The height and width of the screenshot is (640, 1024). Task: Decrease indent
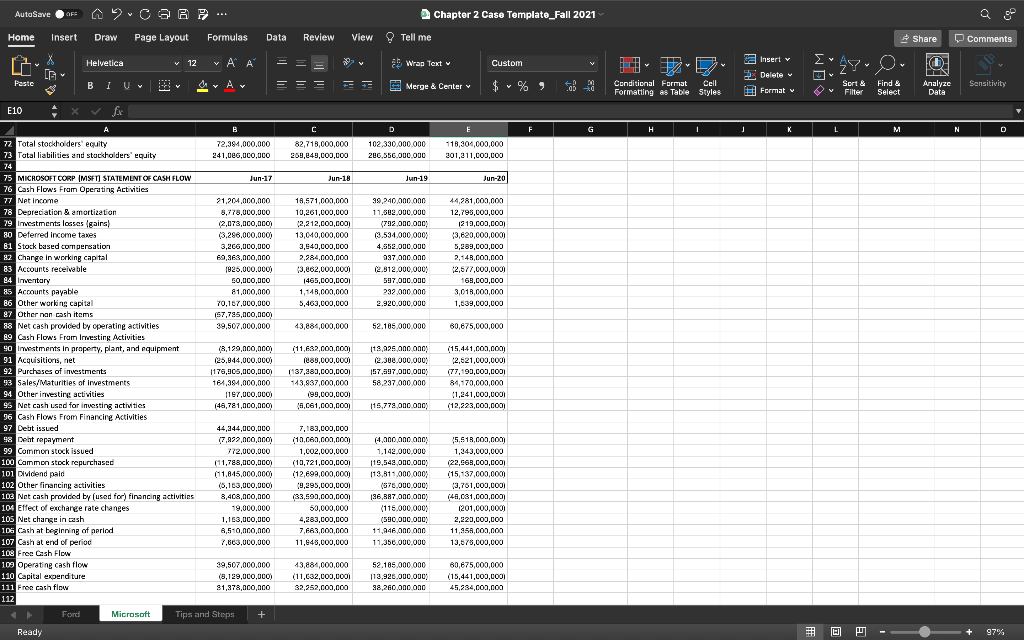(x=349, y=86)
